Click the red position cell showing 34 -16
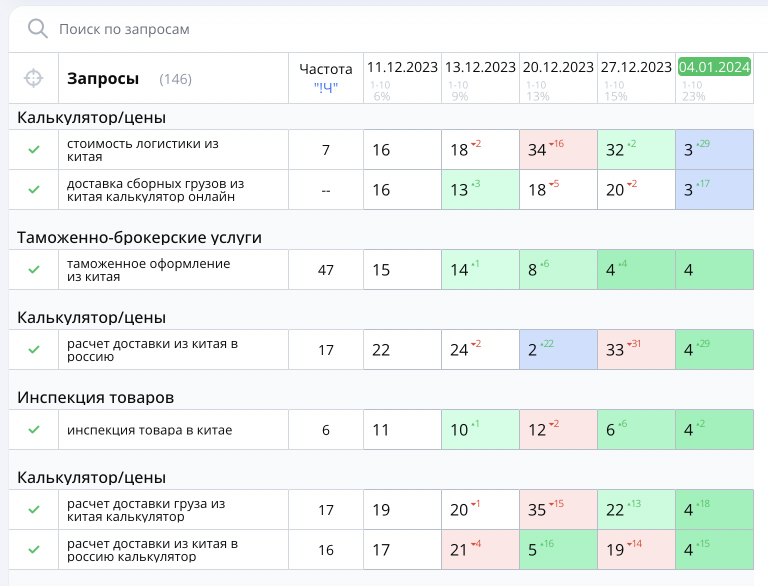This screenshot has width=768, height=586. pos(558,150)
